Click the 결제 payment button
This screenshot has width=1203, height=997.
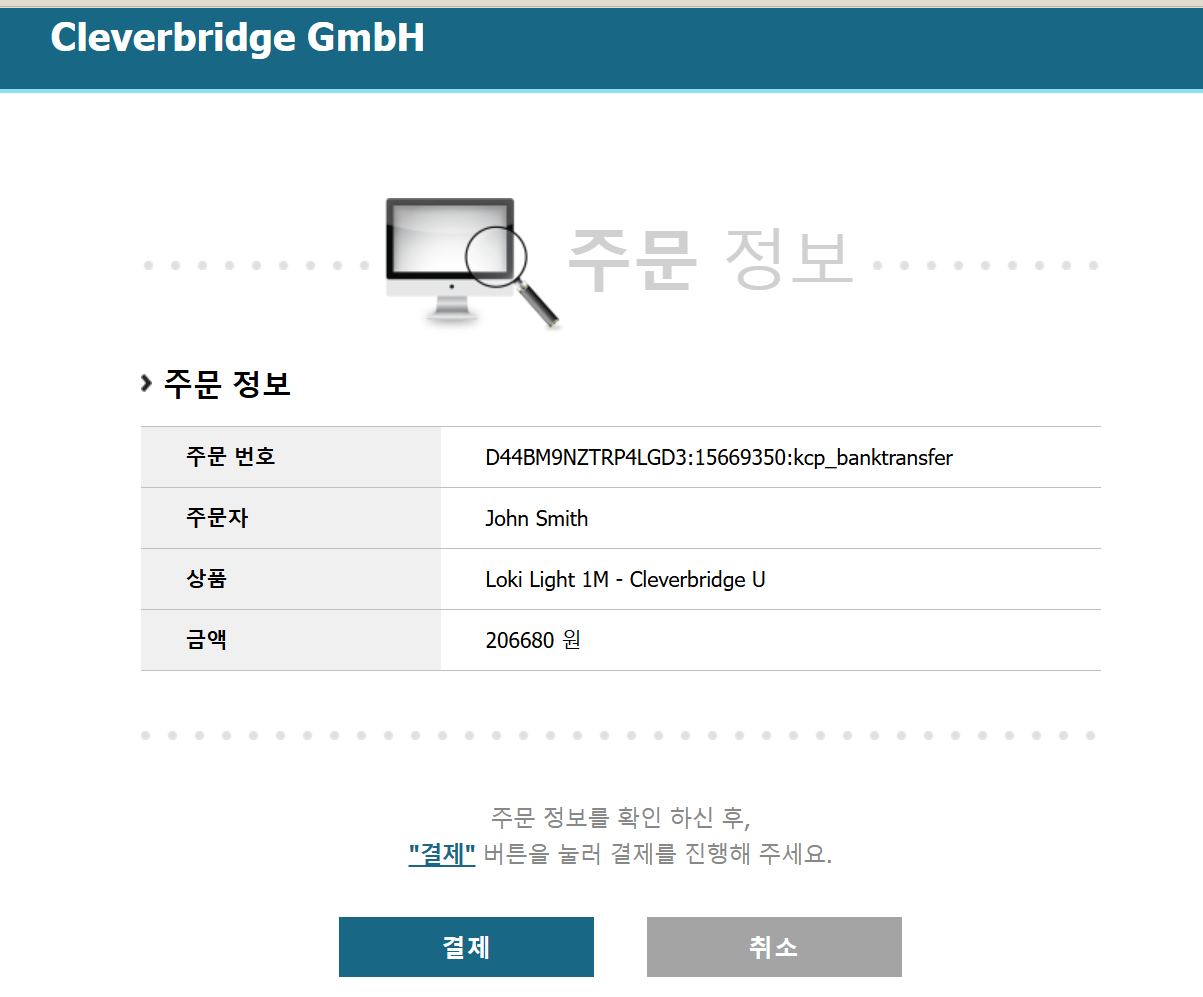click(x=466, y=947)
